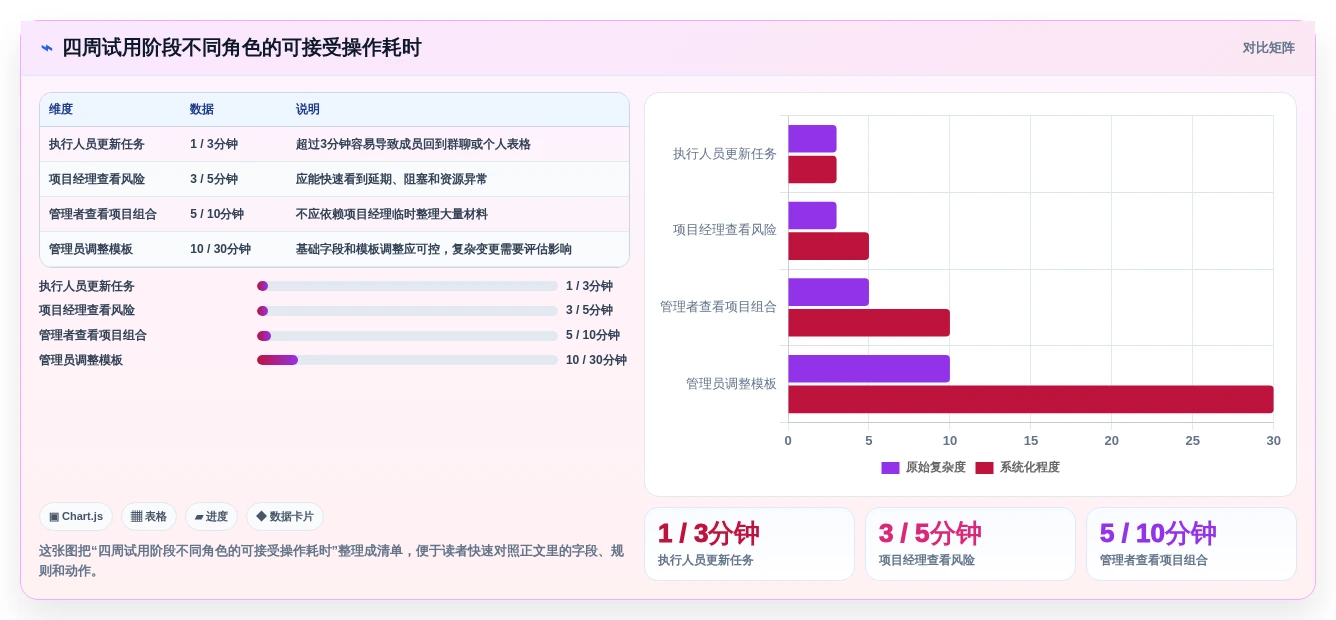
Task: Click the 对比矩阵 label in header
Action: click(1268, 48)
